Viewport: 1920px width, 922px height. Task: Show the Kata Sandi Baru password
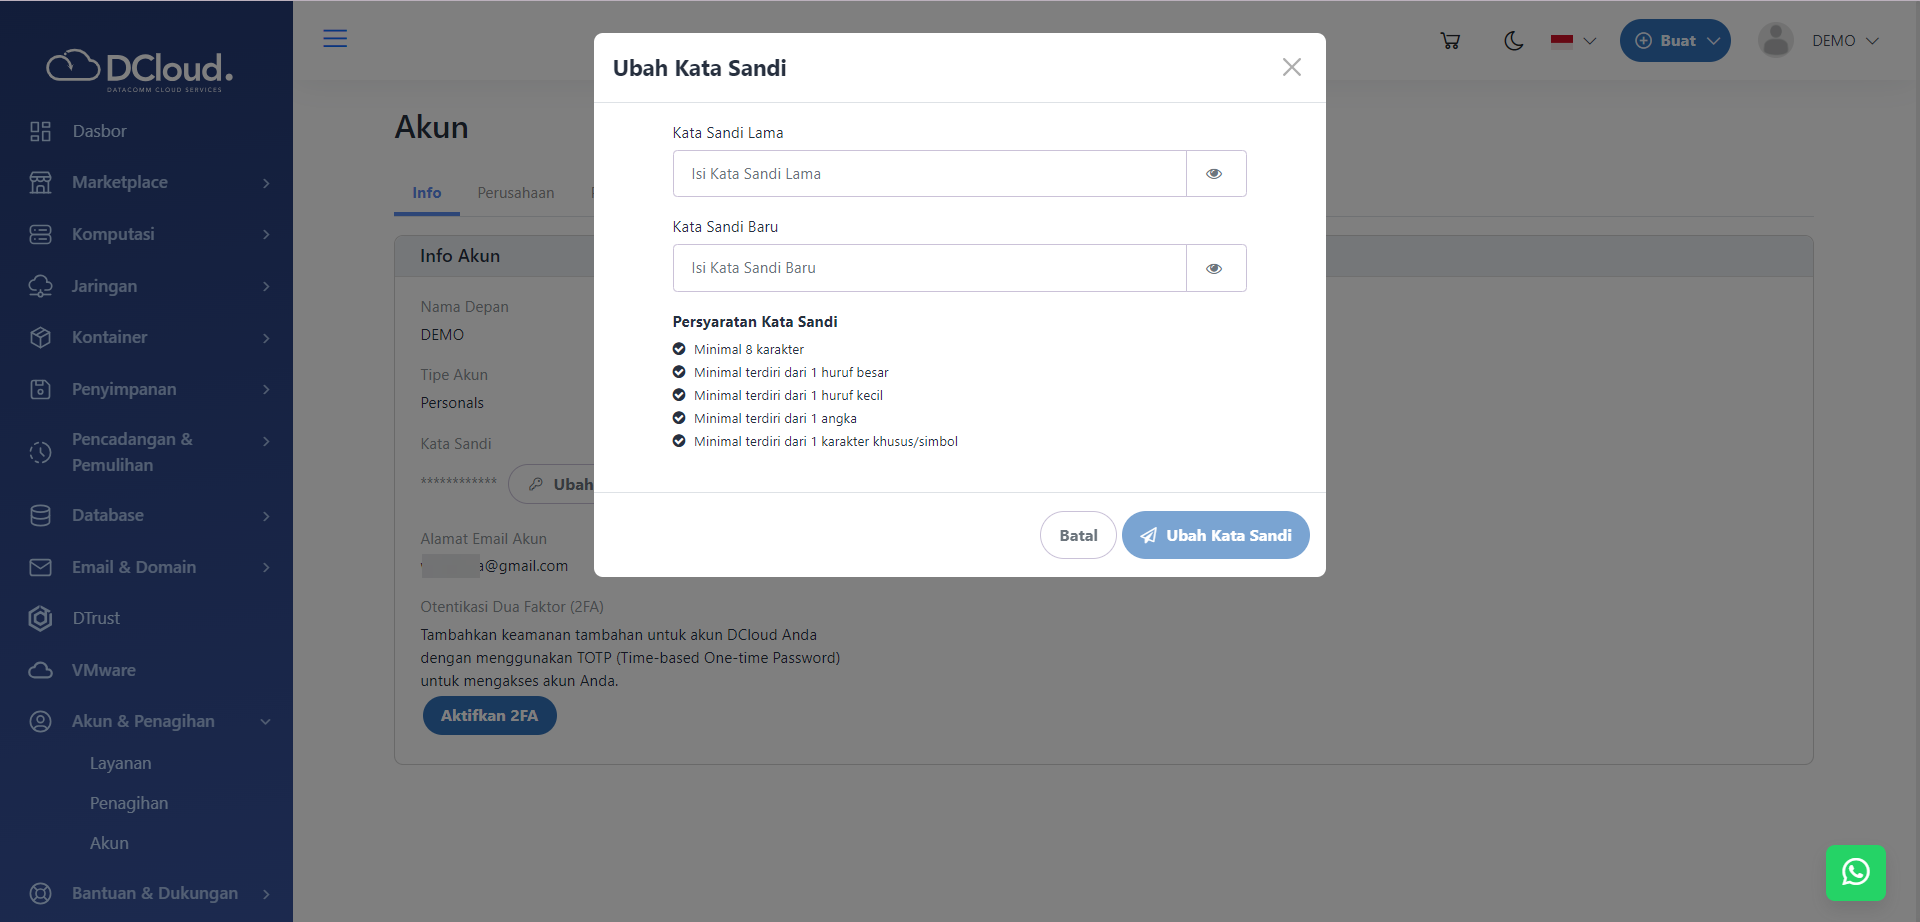tap(1214, 268)
